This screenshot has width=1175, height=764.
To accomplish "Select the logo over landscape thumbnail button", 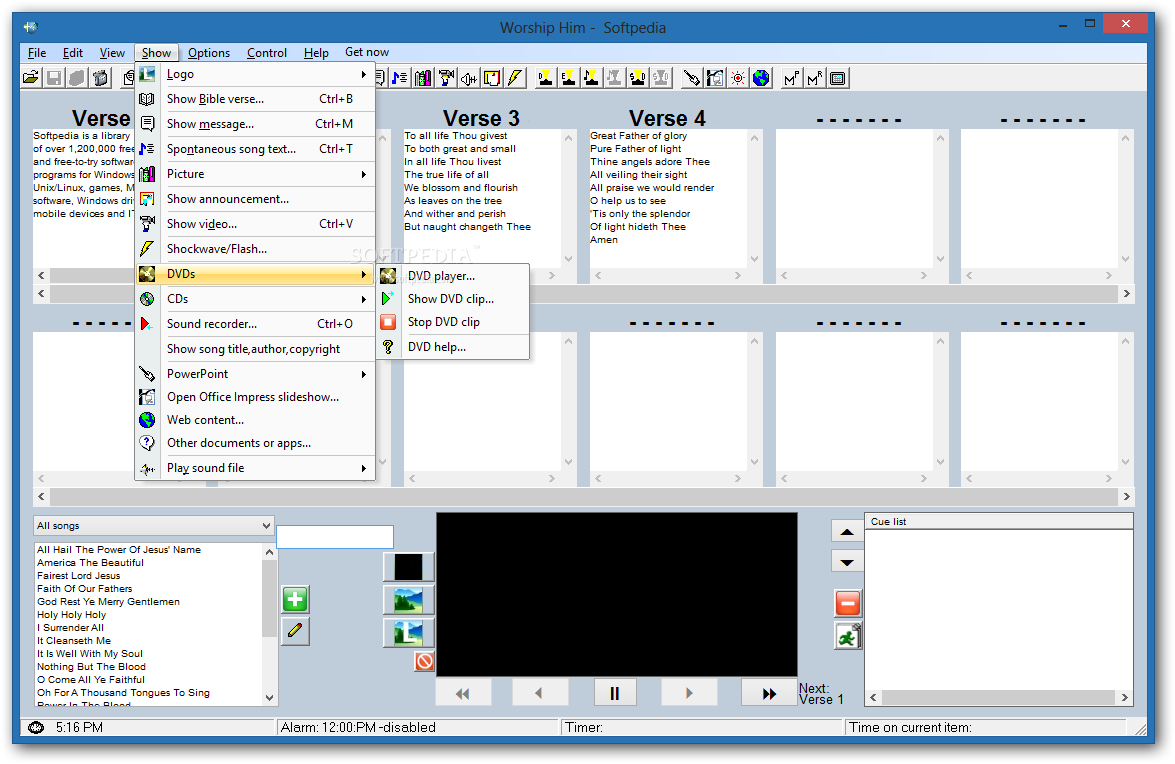I will point(408,633).
